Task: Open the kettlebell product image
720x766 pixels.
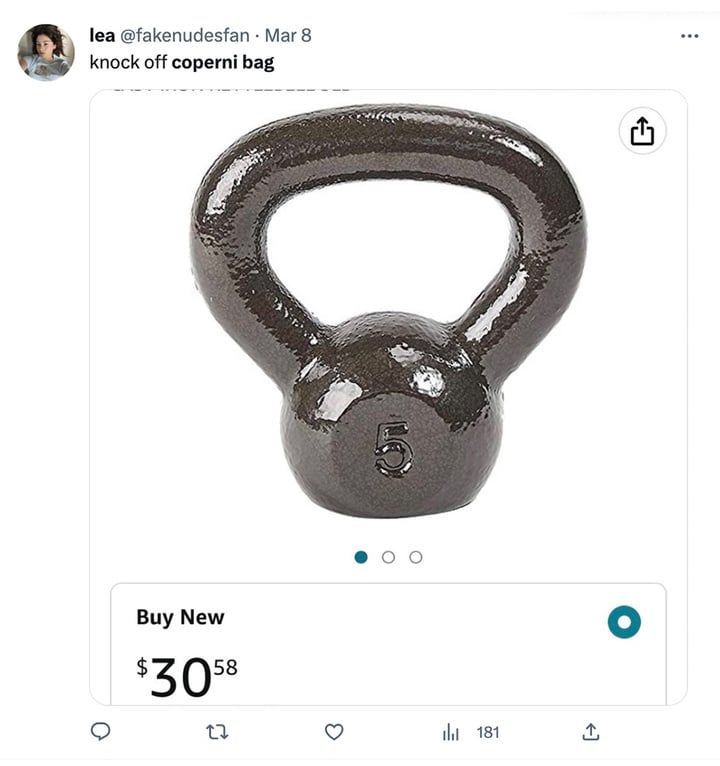Action: point(389,311)
